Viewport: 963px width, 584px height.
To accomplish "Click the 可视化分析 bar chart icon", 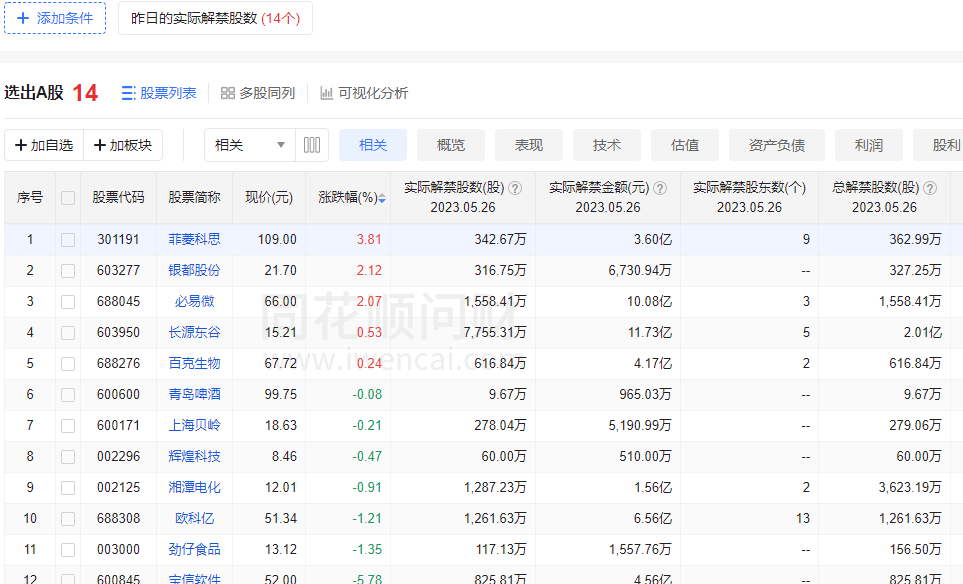I will click(327, 93).
